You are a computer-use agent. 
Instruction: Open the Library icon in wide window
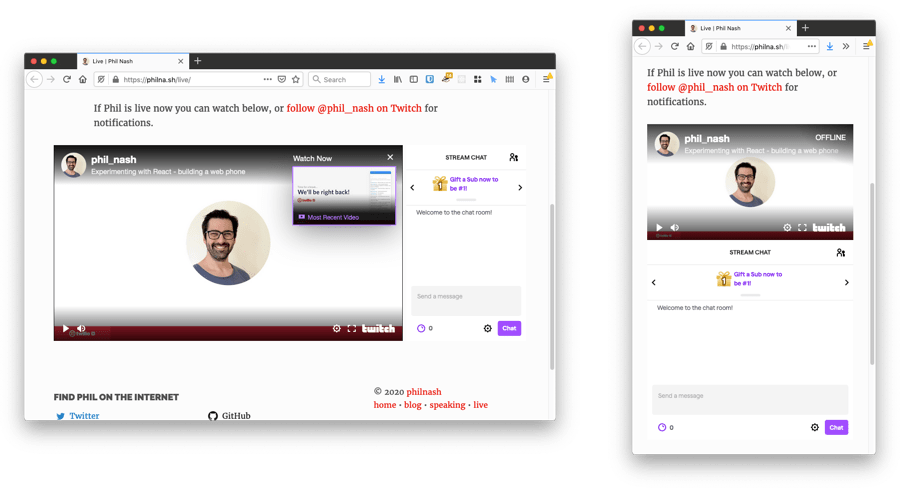398,79
